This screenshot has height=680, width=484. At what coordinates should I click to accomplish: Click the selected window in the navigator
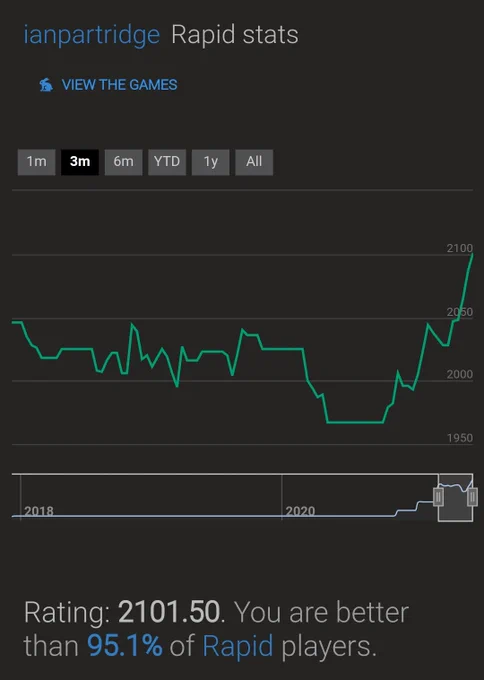click(x=455, y=498)
